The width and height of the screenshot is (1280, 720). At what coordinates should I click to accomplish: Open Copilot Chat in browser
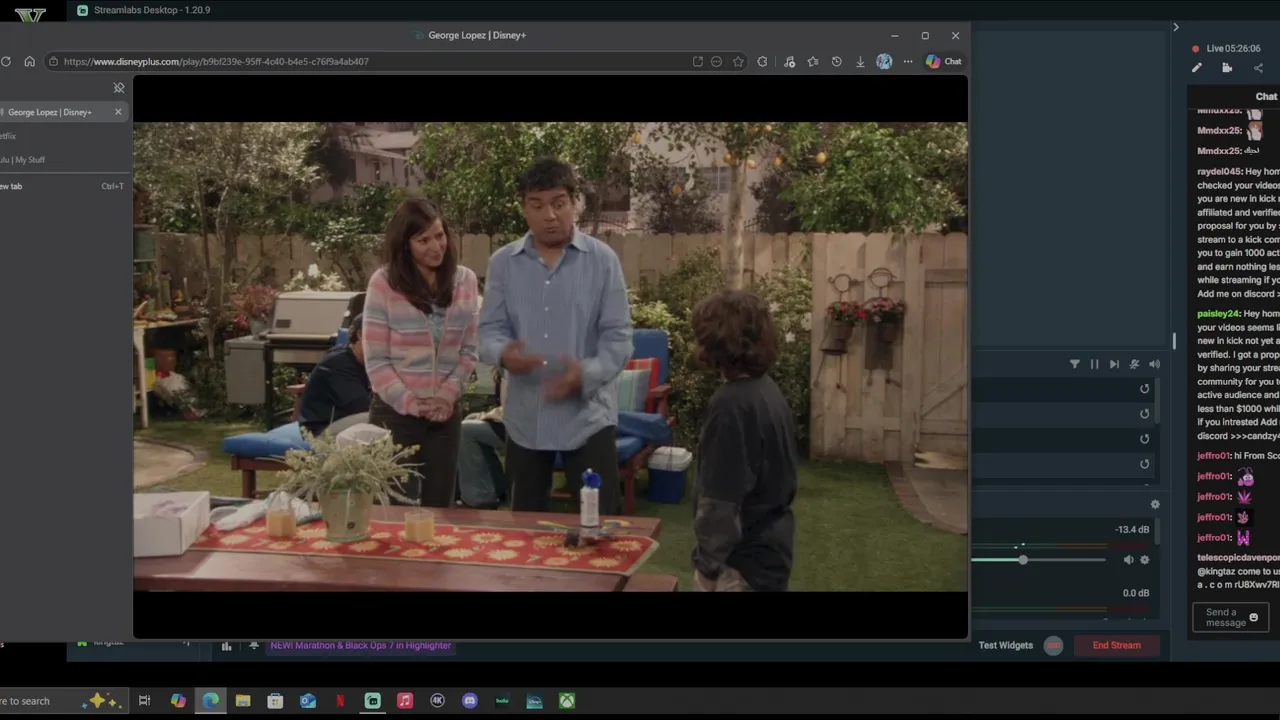coord(943,61)
